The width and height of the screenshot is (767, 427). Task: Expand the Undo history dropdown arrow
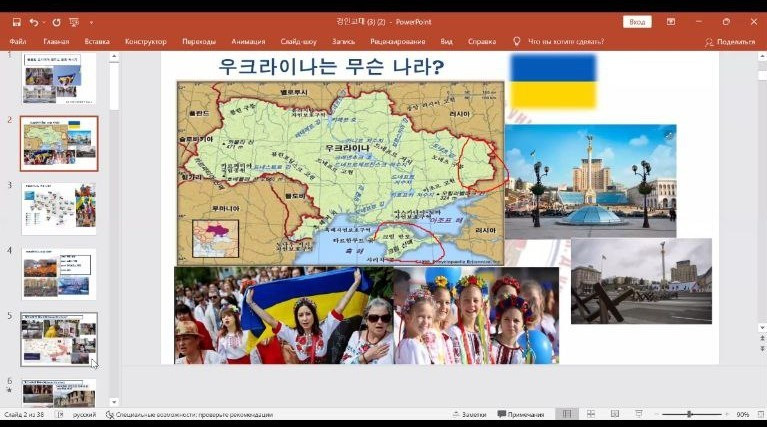click(44, 21)
